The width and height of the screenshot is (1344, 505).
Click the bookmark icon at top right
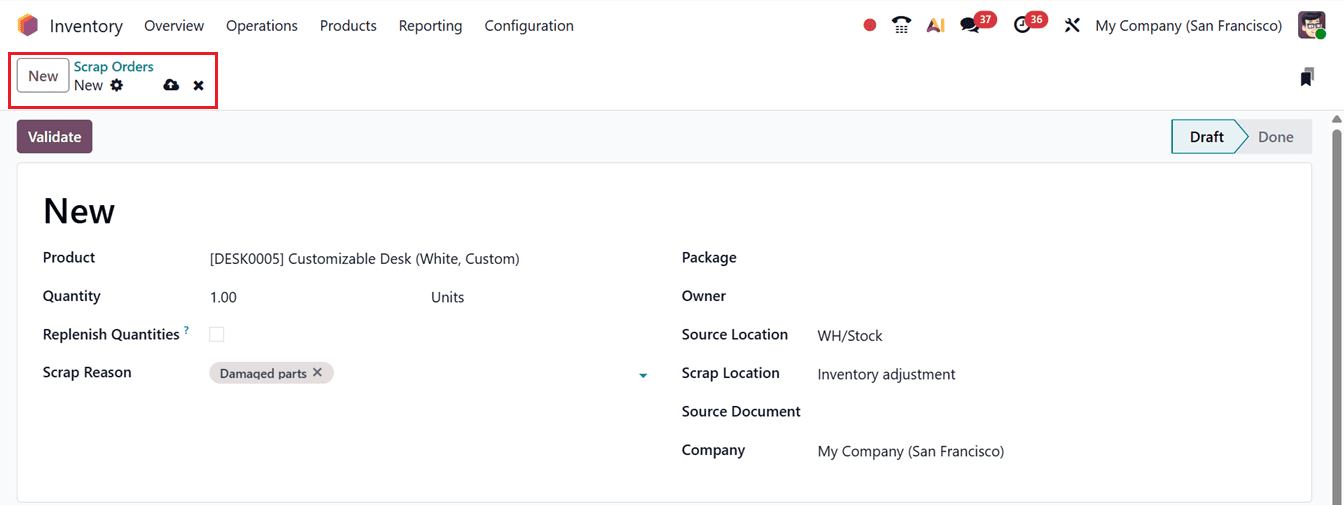point(1307,77)
